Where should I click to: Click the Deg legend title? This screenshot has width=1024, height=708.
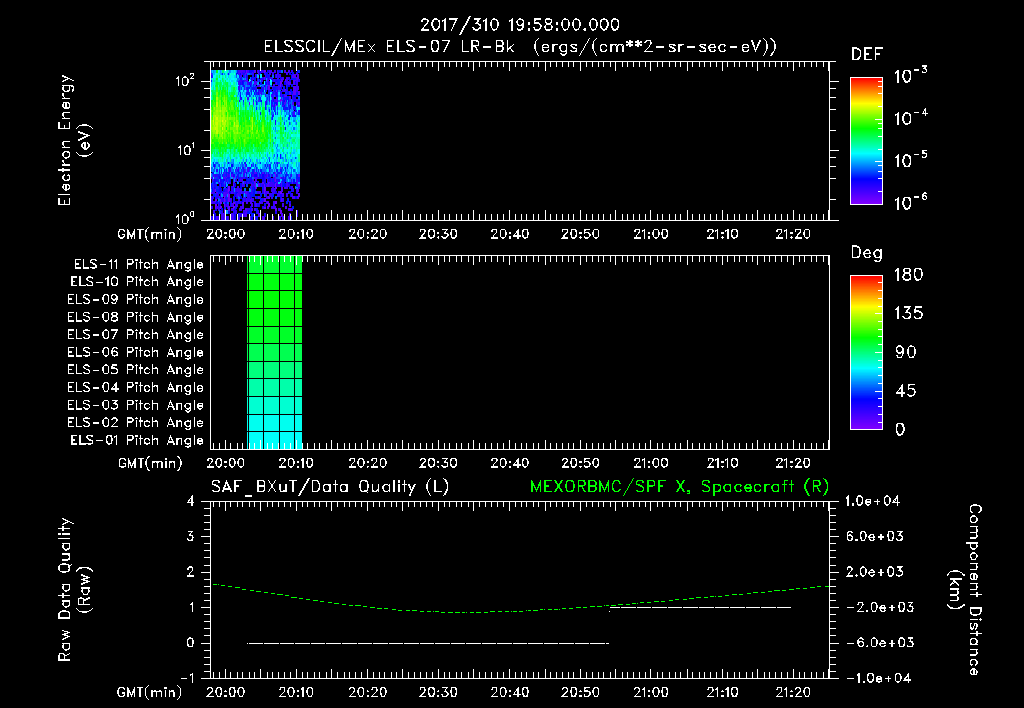[867, 253]
